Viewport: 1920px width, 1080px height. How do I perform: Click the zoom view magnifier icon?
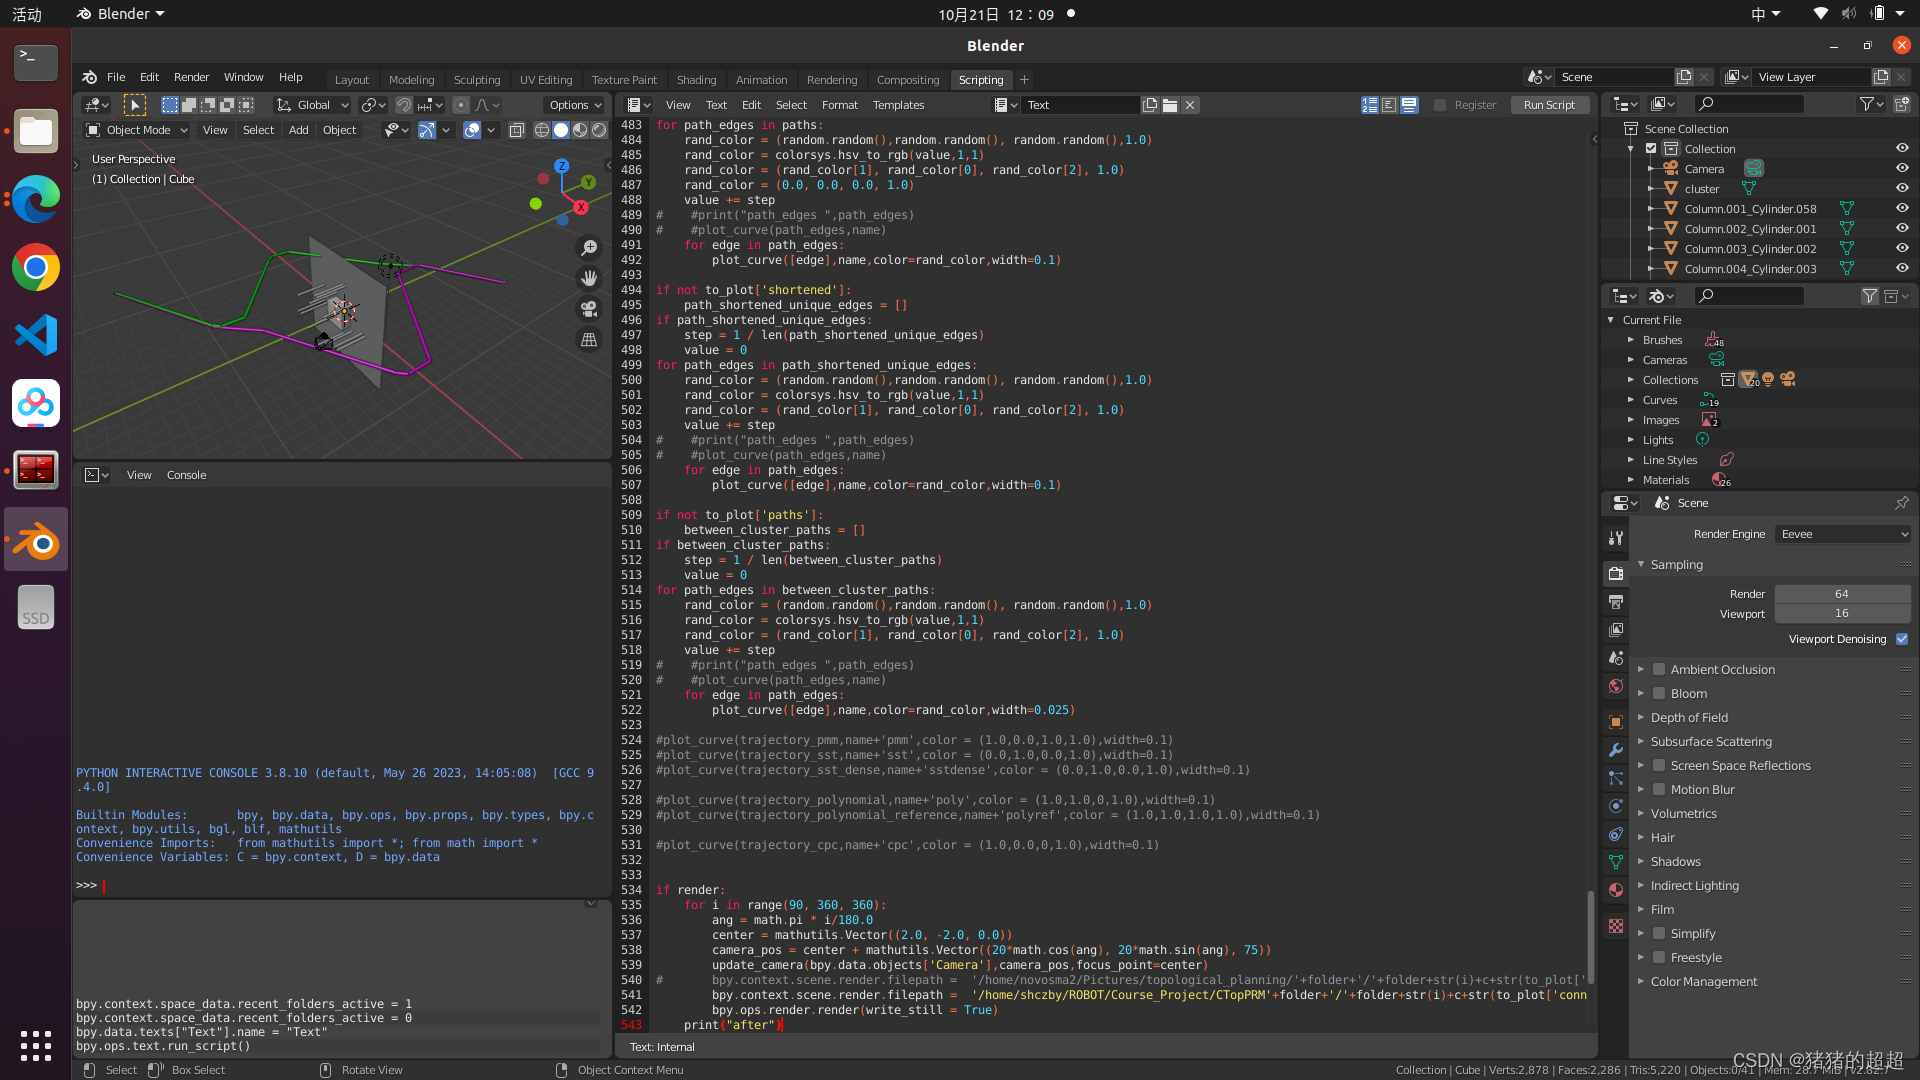click(589, 248)
